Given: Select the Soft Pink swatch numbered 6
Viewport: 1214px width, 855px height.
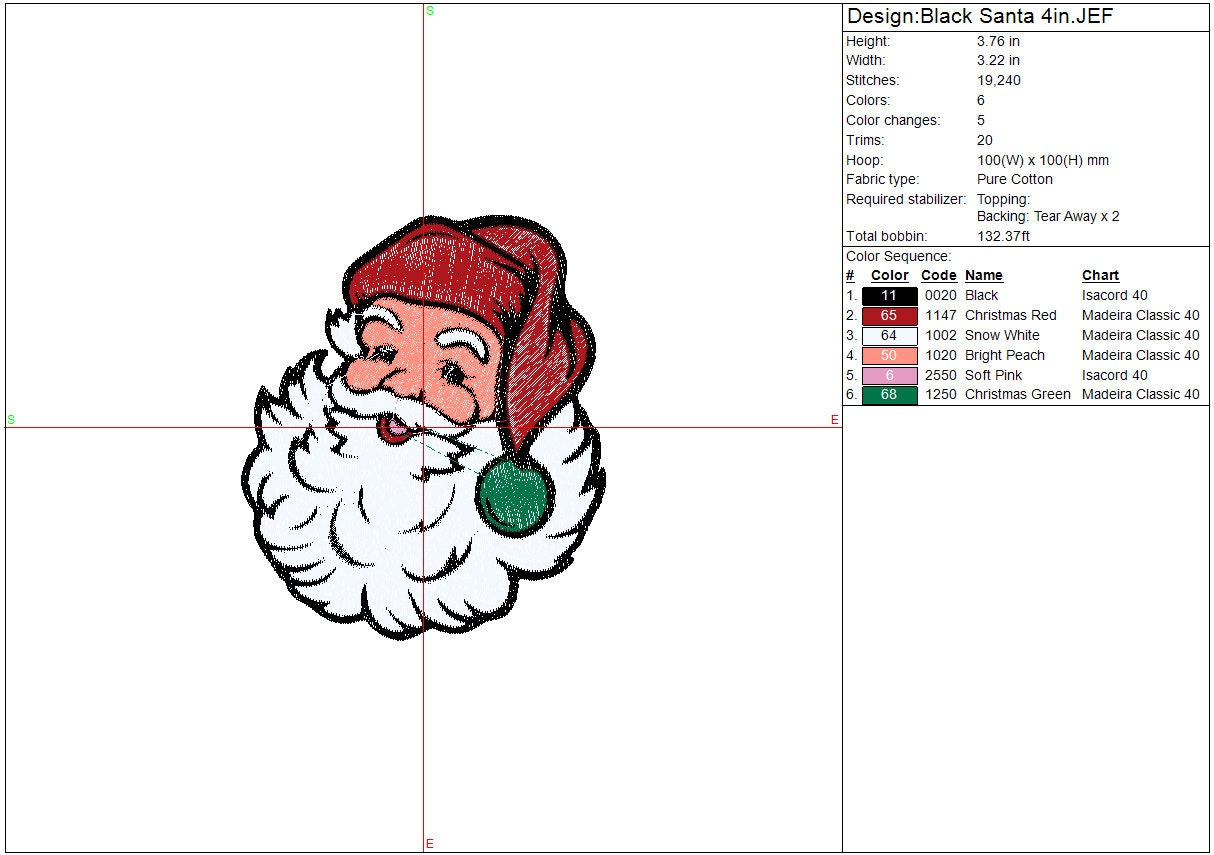Looking at the screenshot, I should tap(889, 376).
